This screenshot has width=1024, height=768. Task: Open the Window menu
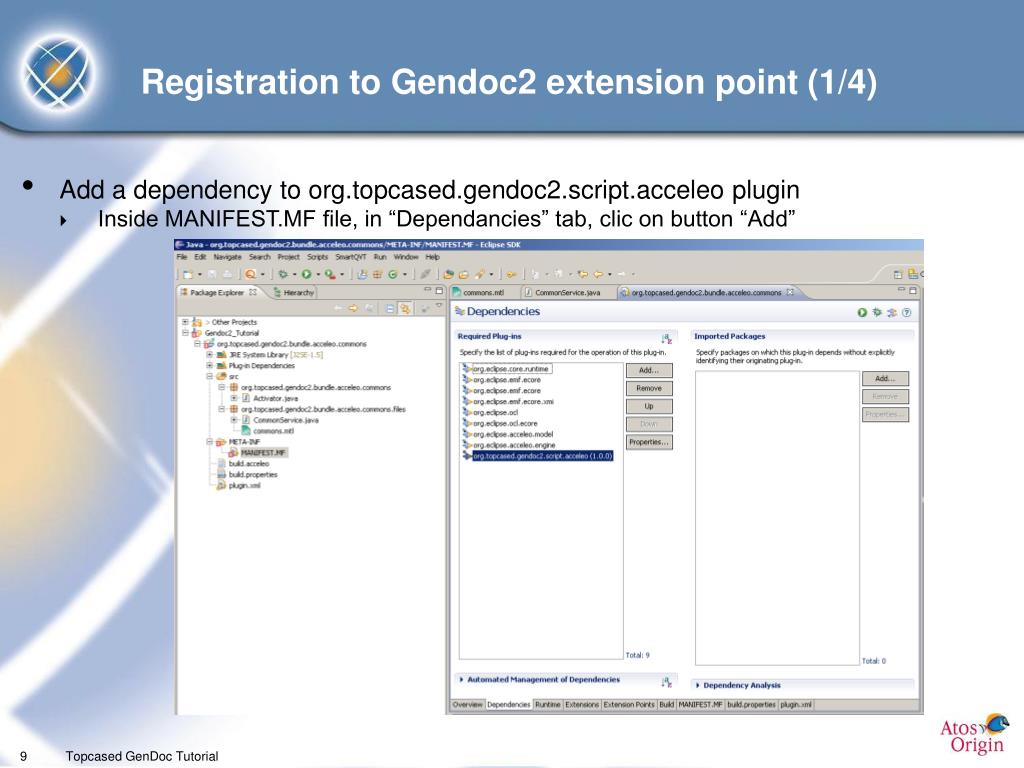[x=406, y=257]
